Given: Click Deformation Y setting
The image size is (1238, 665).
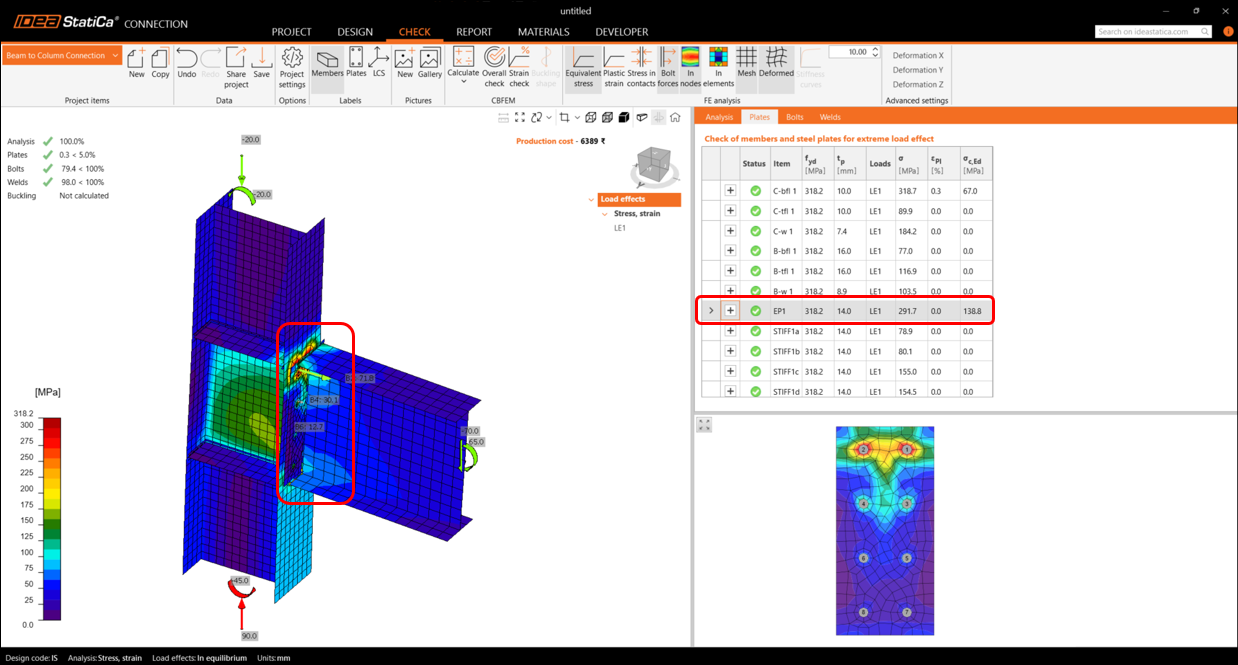Looking at the screenshot, I should point(917,70).
